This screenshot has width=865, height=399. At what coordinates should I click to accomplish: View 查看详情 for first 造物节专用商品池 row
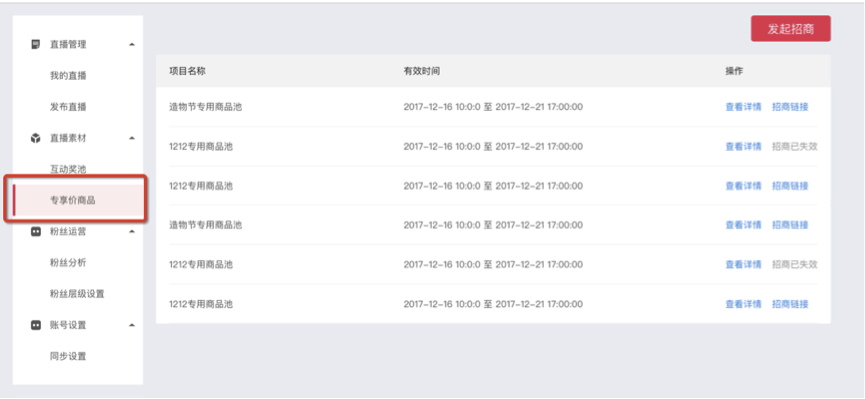pyautogui.click(x=743, y=107)
